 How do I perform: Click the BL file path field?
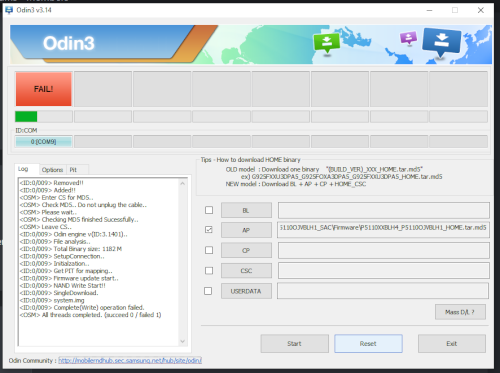click(x=384, y=210)
